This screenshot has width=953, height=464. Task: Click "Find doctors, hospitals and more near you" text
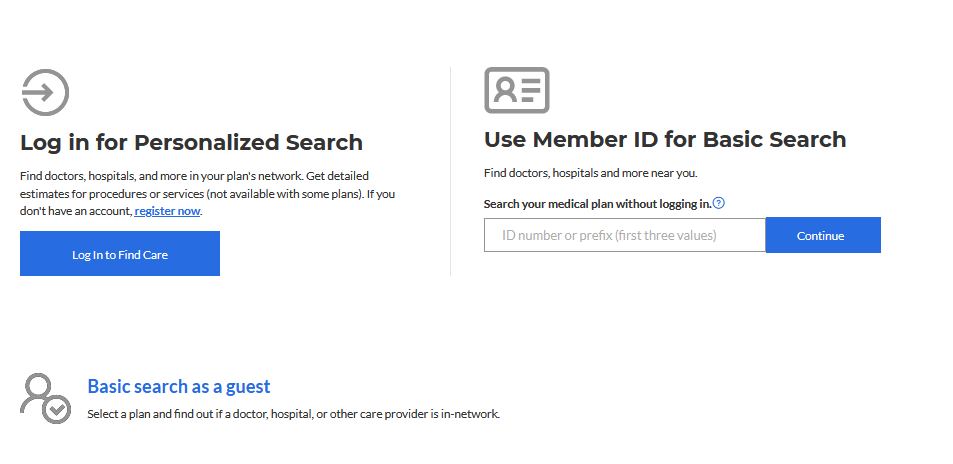590,173
